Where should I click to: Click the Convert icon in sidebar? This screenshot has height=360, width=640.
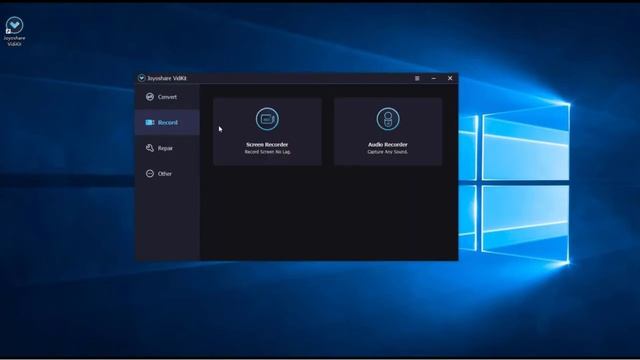pyautogui.click(x=150, y=97)
